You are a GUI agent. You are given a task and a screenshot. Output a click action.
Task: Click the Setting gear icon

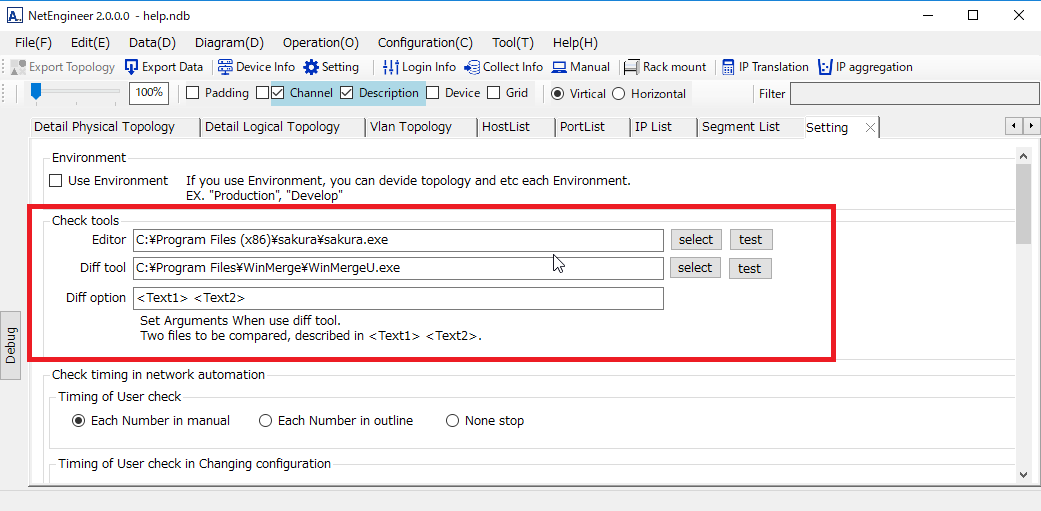(x=311, y=67)
